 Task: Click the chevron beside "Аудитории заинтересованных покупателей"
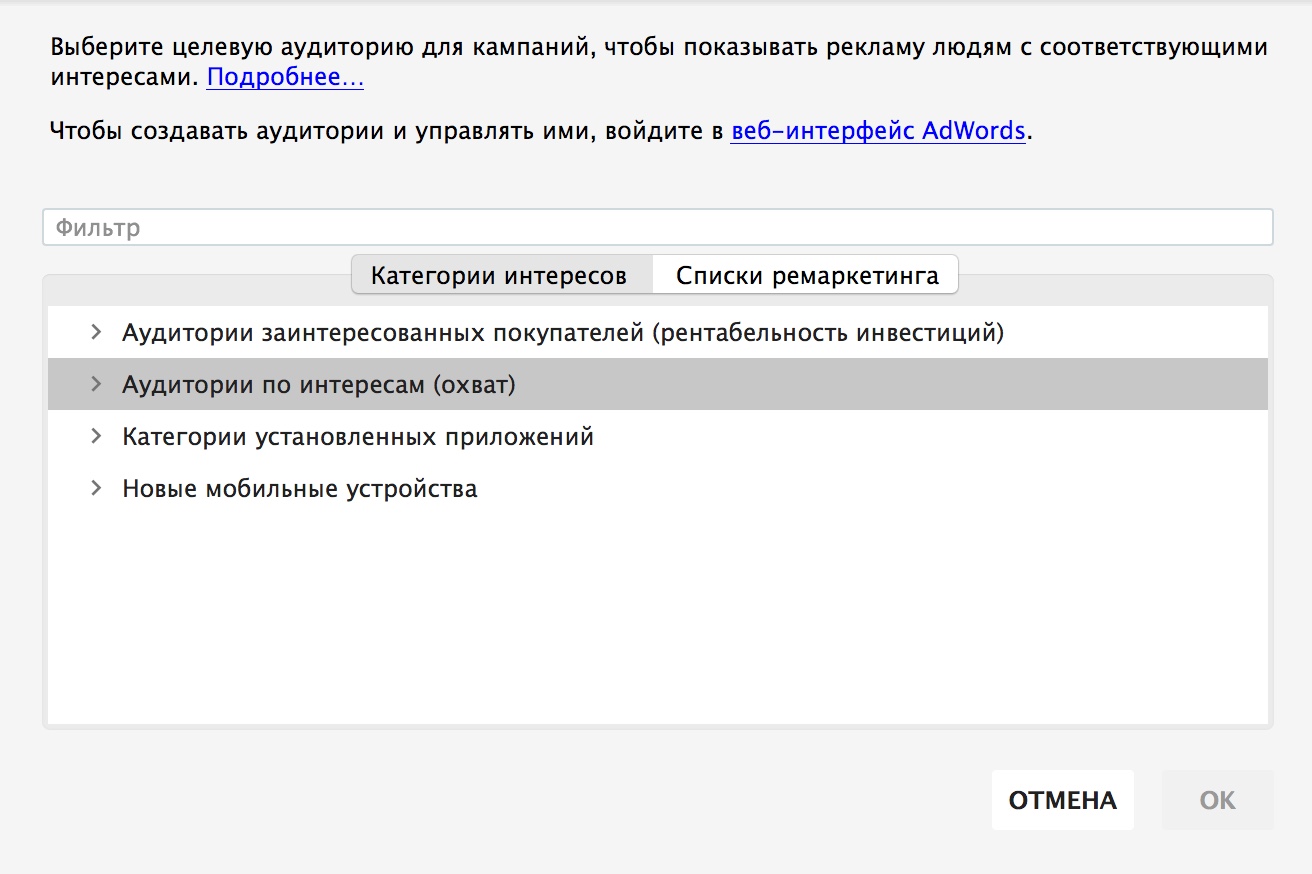point(96,331)
